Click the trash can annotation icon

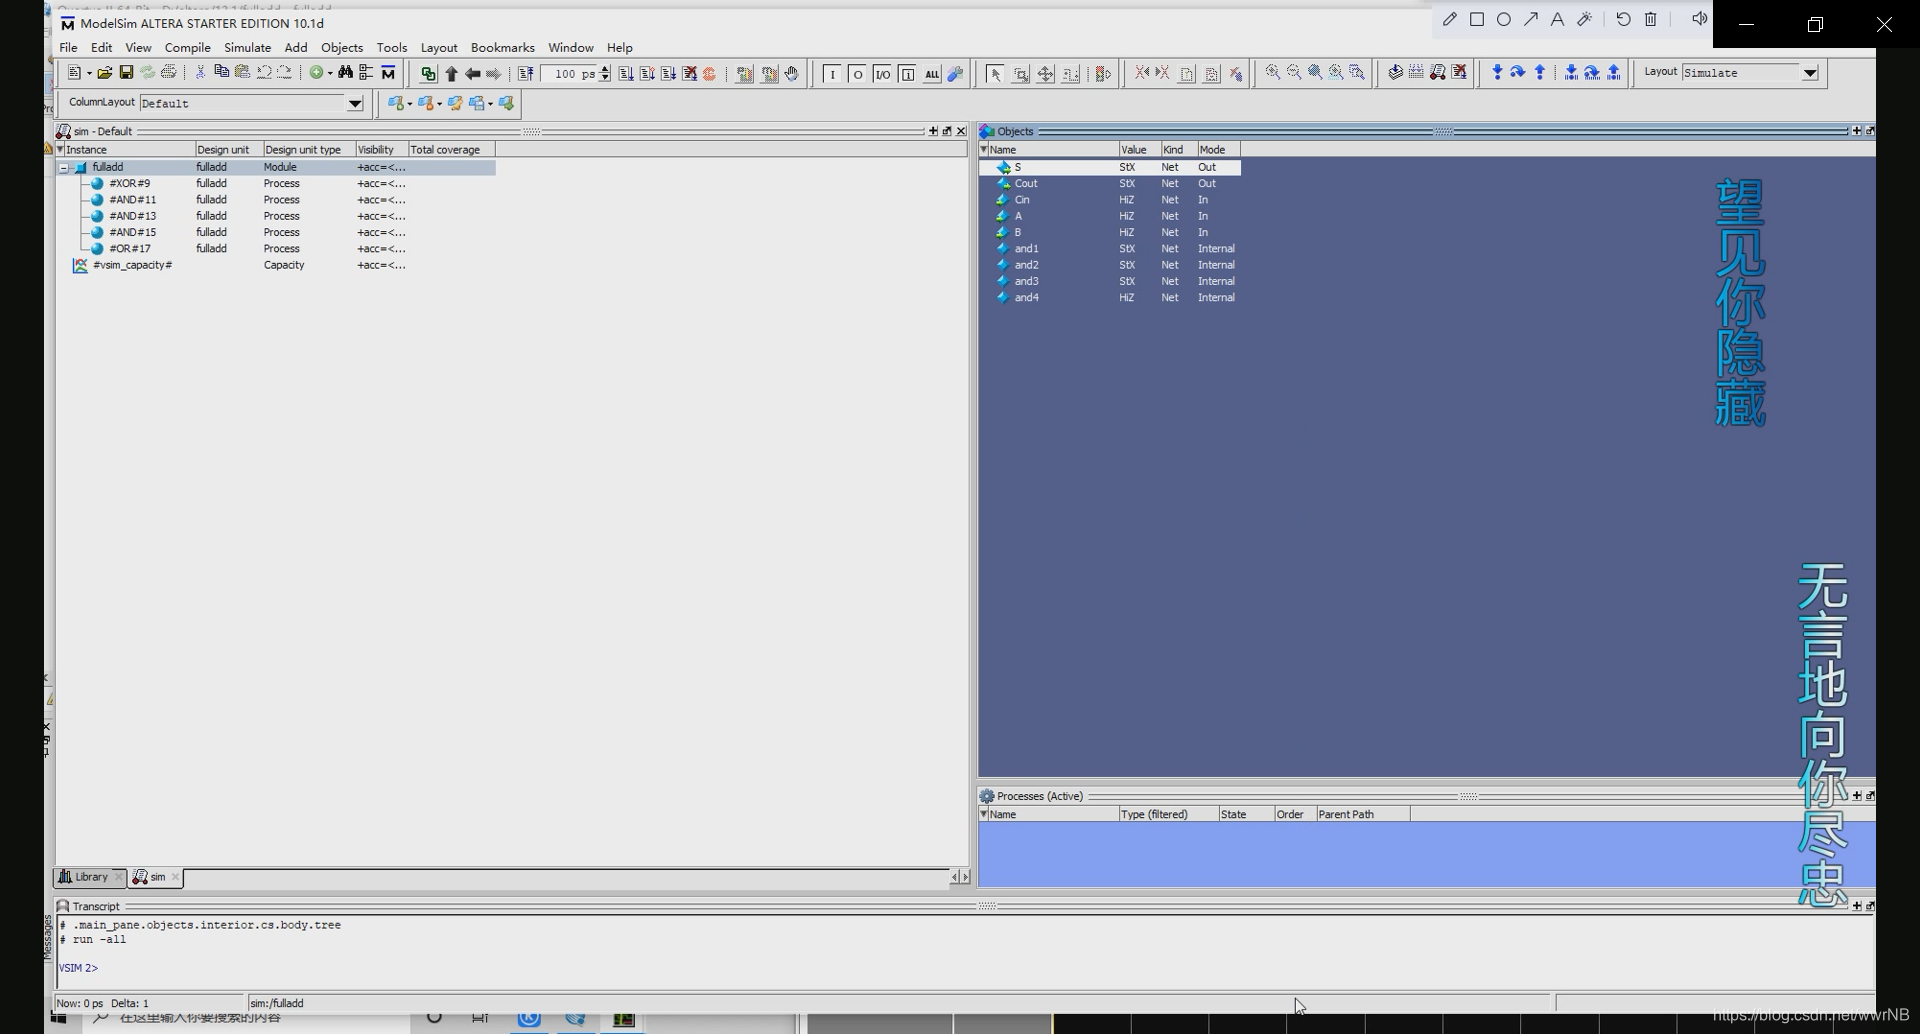[1651, 19]
